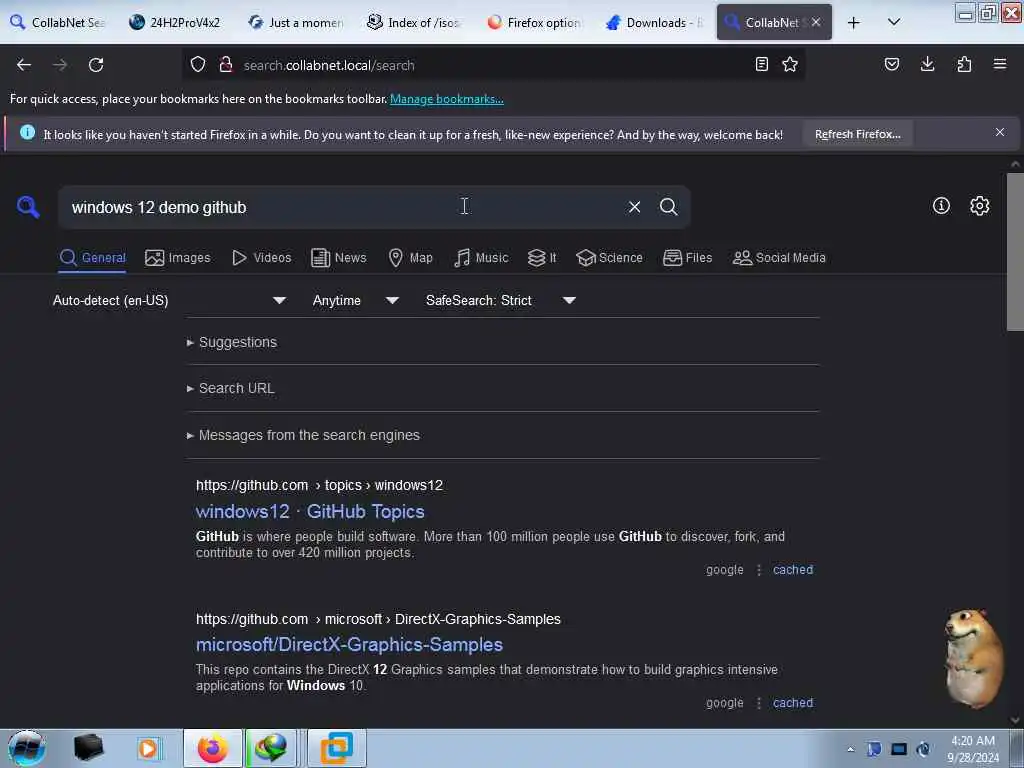Open the Manage bookmarks link

[x=447, y=99]
